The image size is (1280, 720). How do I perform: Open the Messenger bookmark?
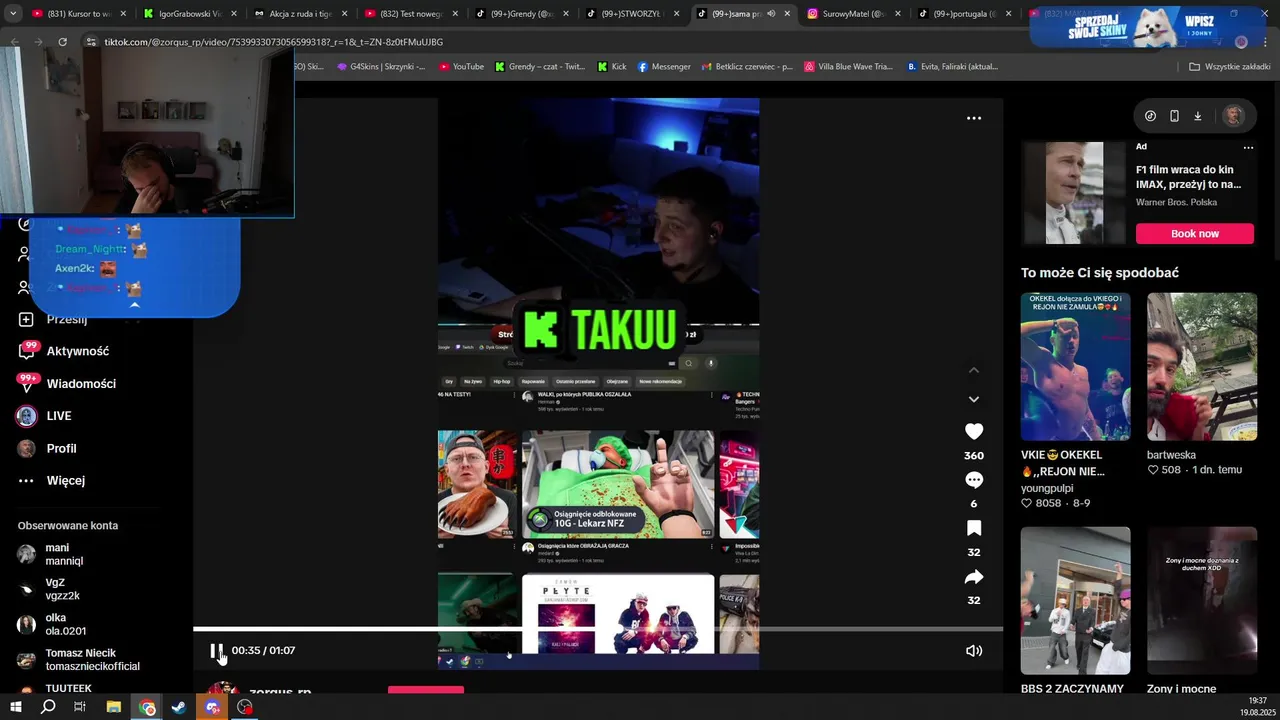[664, 67]
